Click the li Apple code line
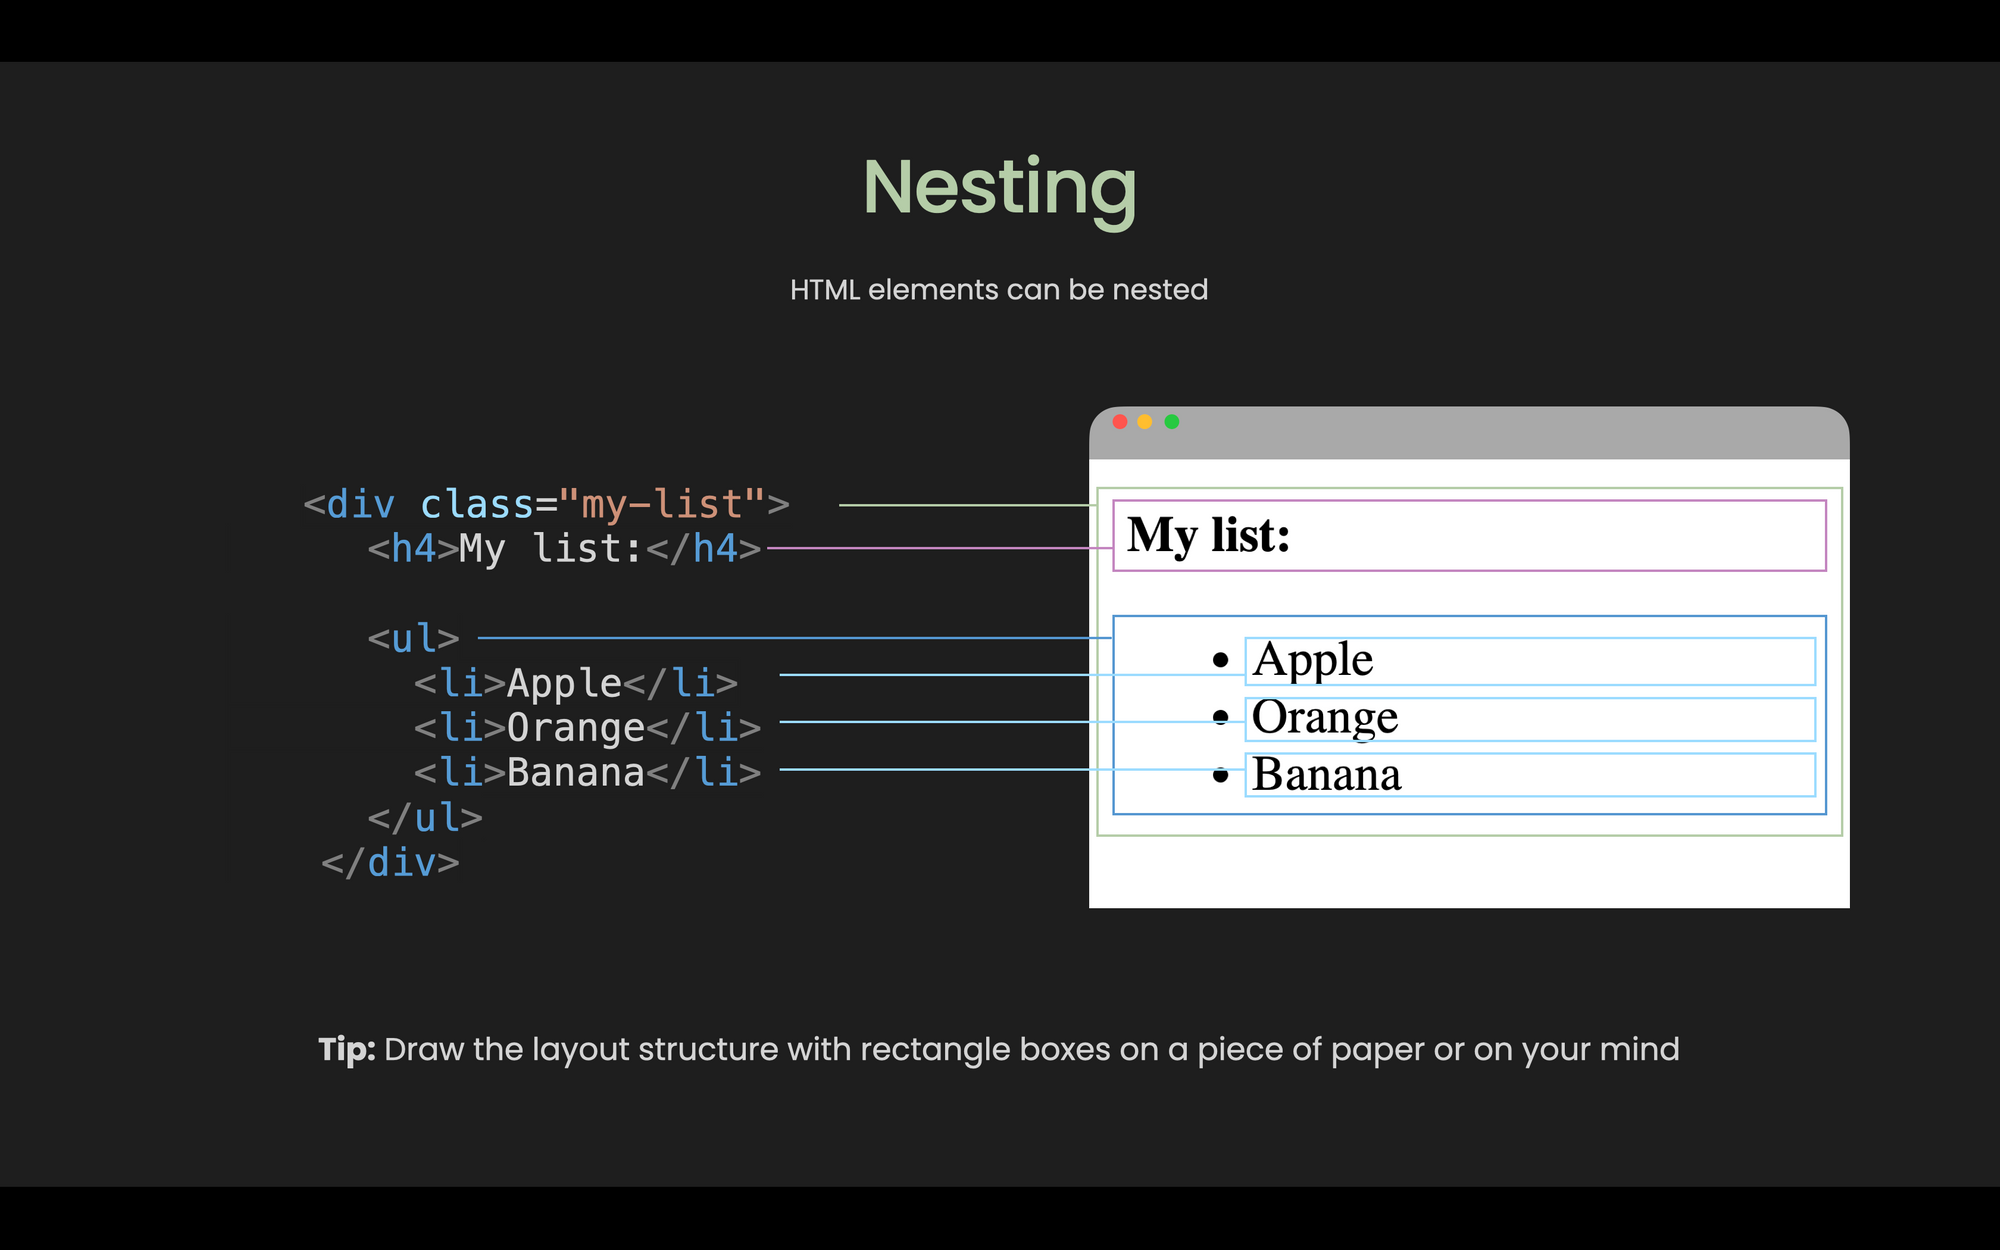 [x=576, y=683]
